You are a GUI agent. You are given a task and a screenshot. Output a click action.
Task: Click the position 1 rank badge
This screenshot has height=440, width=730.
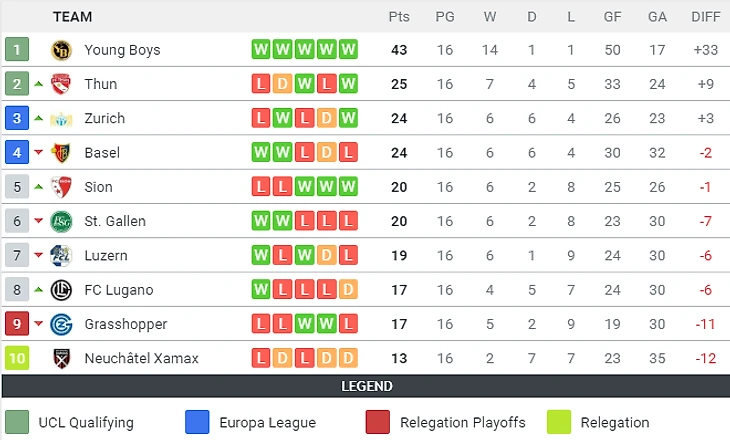pyautogui.click(x=17, y=50)
